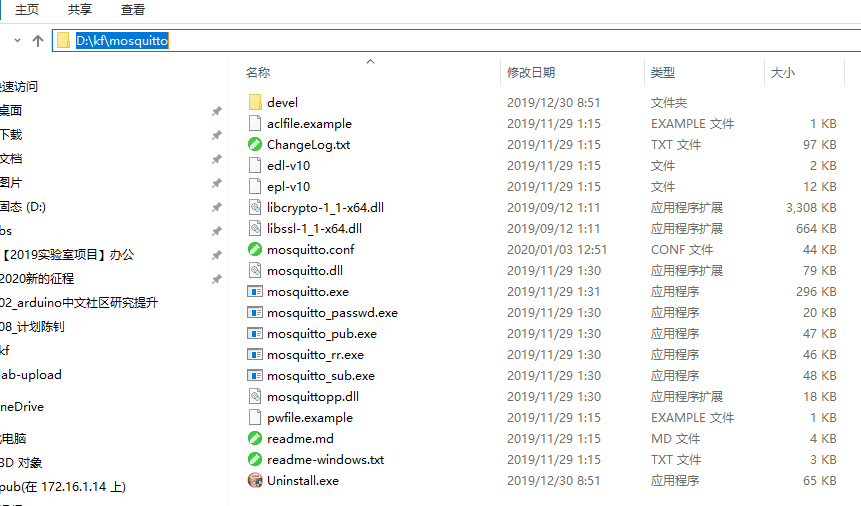Unpin 桌面 using its pin icon
Screen dimensions: 861x506
(x=217, y=111)
